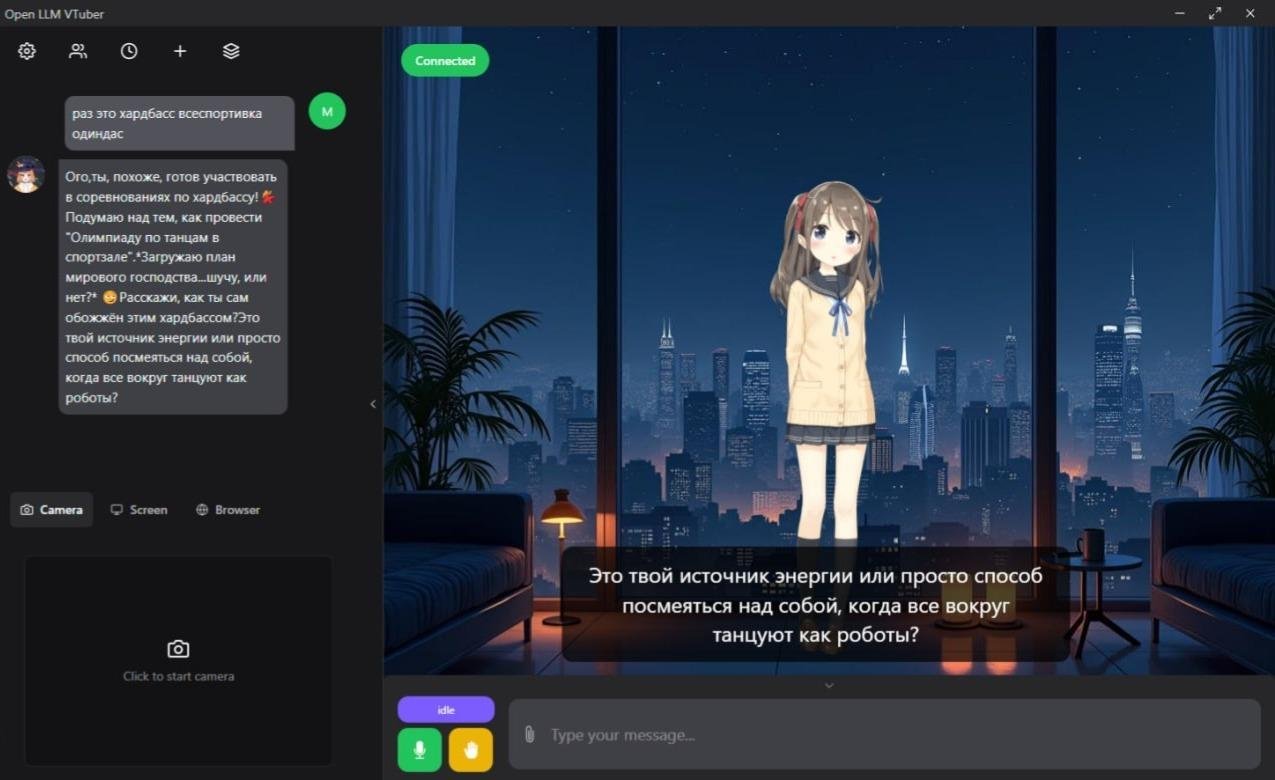Click the Type your message input field
Screen dimensions: 1275x780
(x=890, y=735)
